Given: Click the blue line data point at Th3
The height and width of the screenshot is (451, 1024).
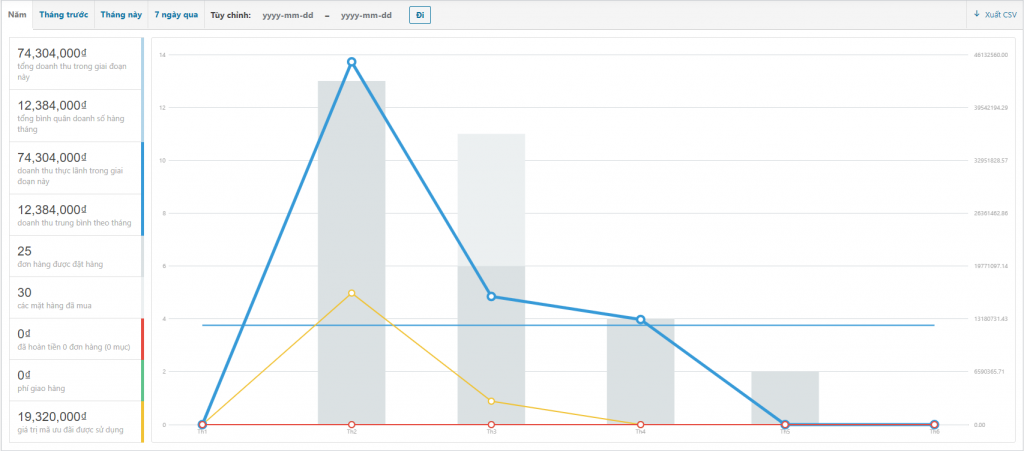Looking at the screenshot, I should click(491, 296).
